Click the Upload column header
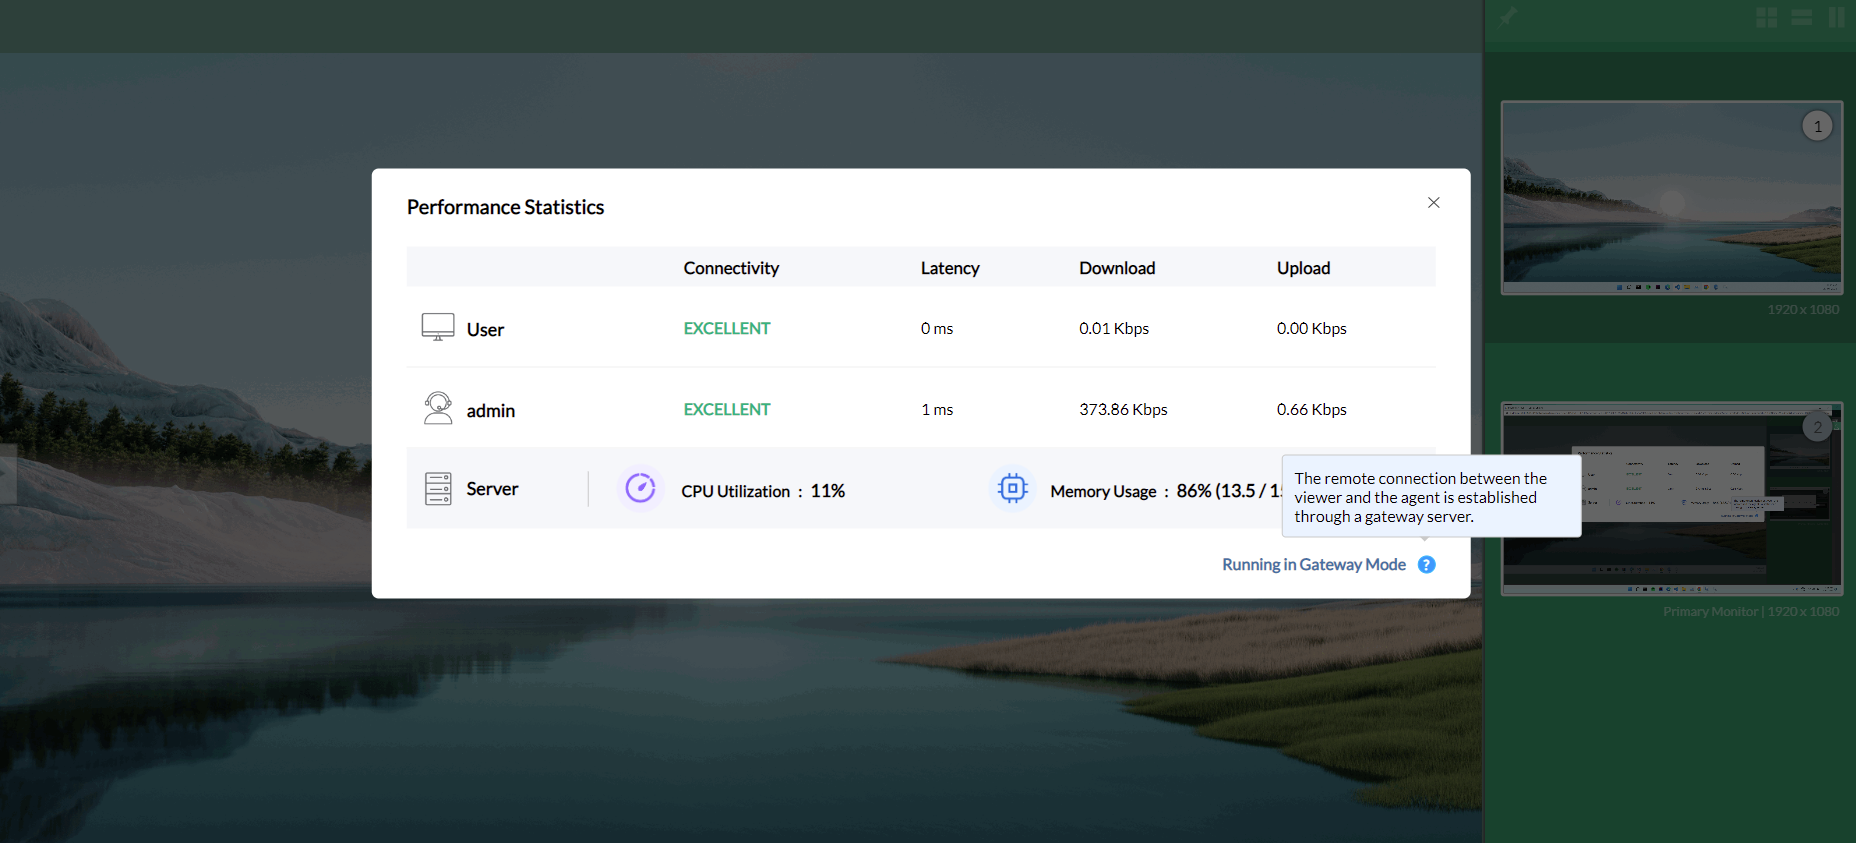Image resolution: width=1856 pixels, height=843 pixels. [1303, 268]
